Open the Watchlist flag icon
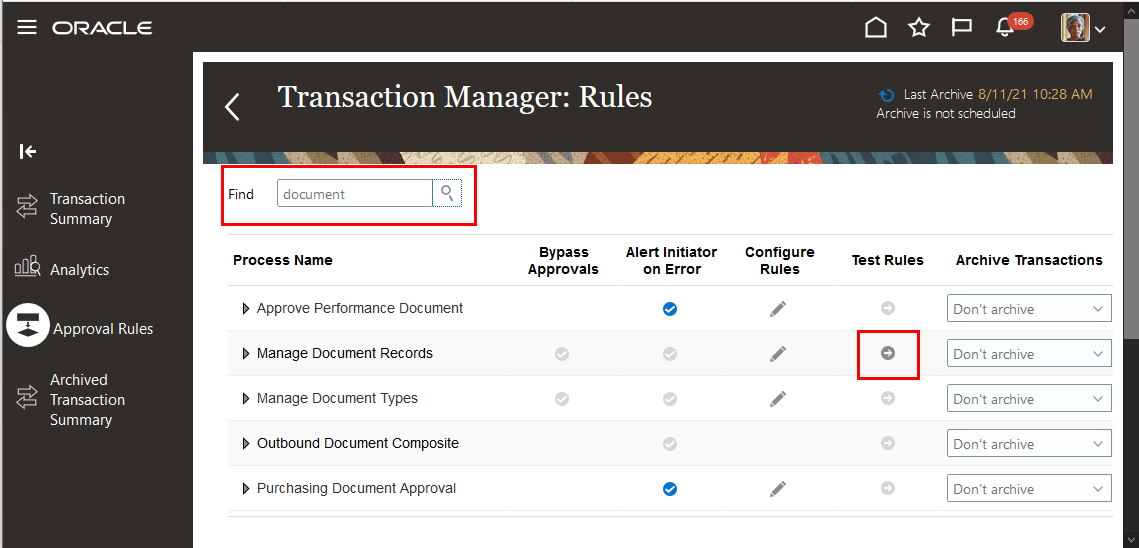This screenshot has width=1139, height=548. tap(962, 27)
